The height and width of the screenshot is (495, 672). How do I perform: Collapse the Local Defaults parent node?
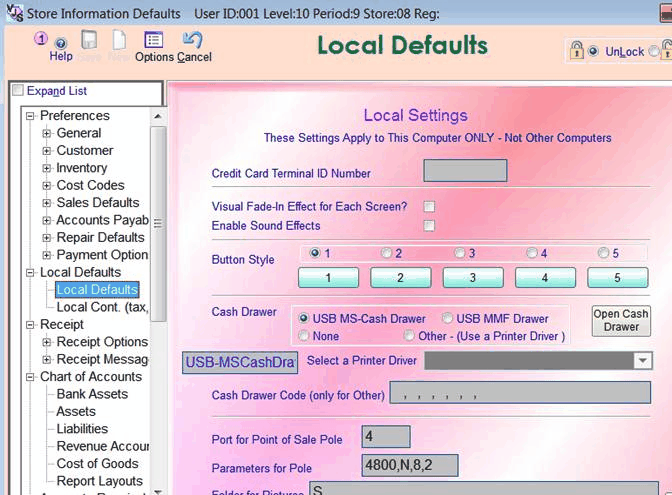[30, 273]
